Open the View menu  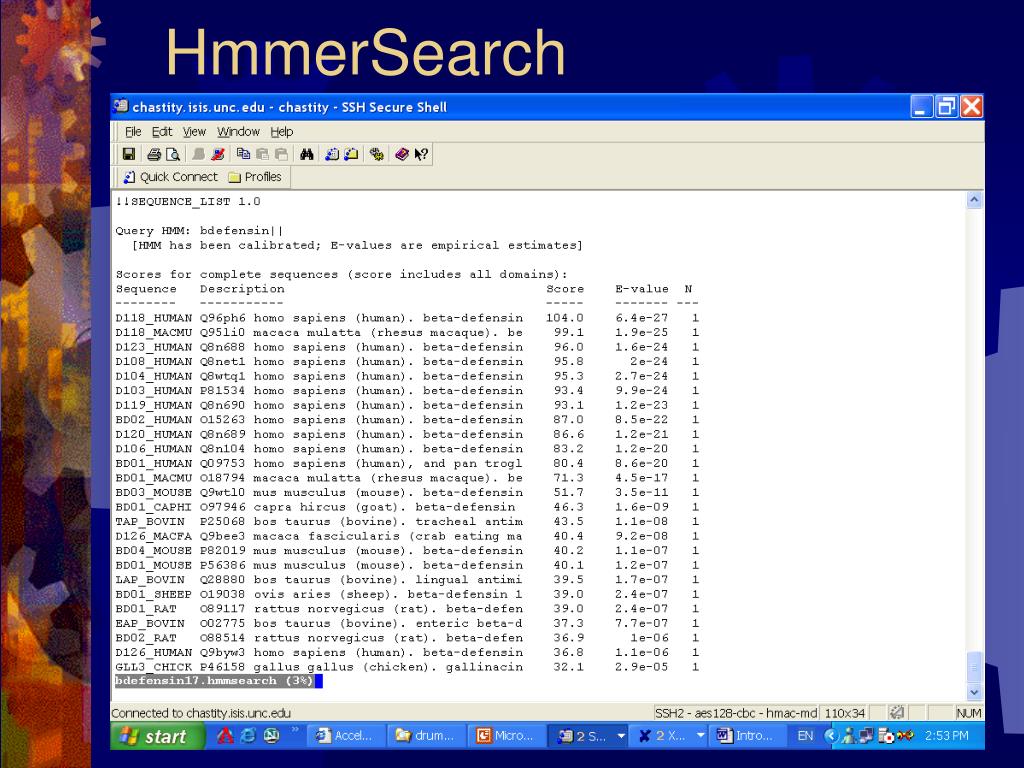(194, 132)
